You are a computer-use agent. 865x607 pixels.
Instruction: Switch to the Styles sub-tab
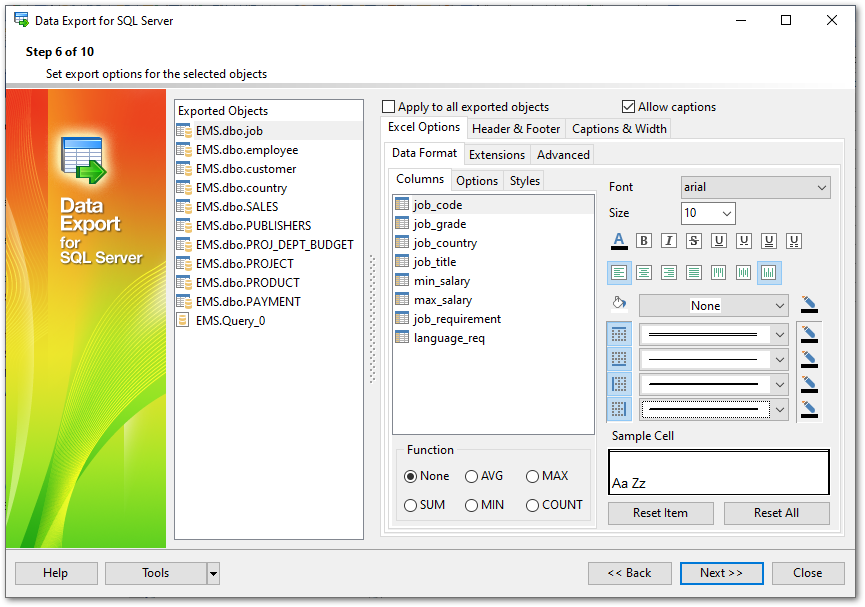pyautogui.click(x=525, y=181)
